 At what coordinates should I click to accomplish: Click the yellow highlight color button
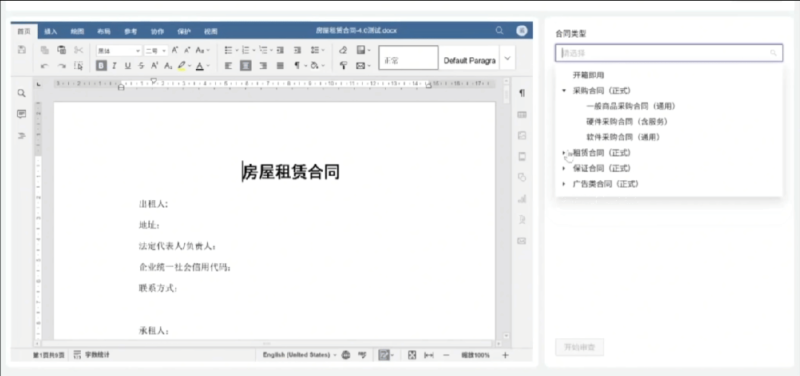point(182,66)
